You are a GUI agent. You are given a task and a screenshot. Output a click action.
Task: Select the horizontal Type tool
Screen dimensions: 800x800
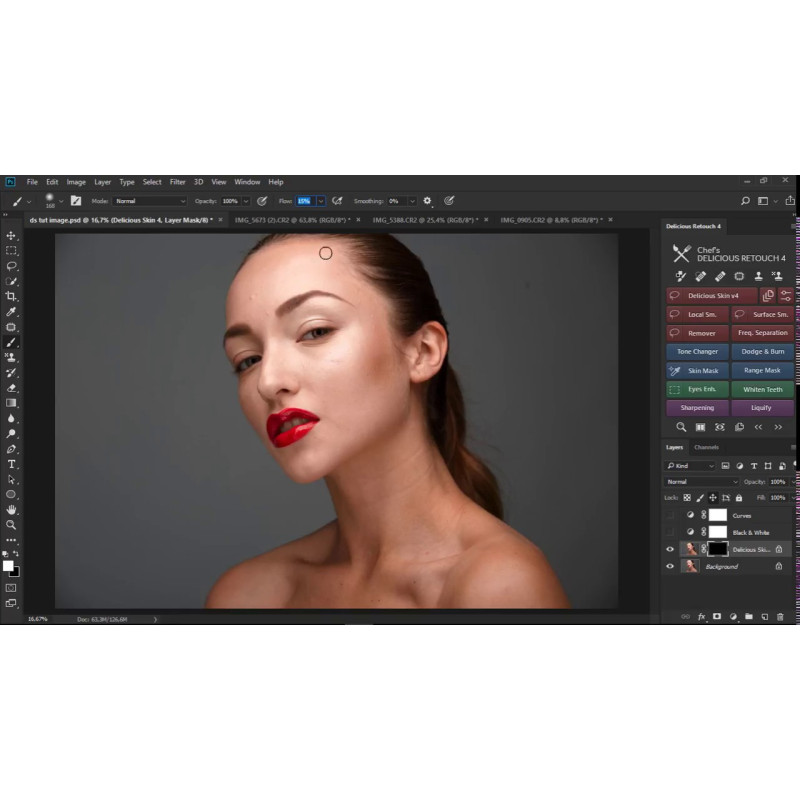pyautogui.click(x=12, y=464)
